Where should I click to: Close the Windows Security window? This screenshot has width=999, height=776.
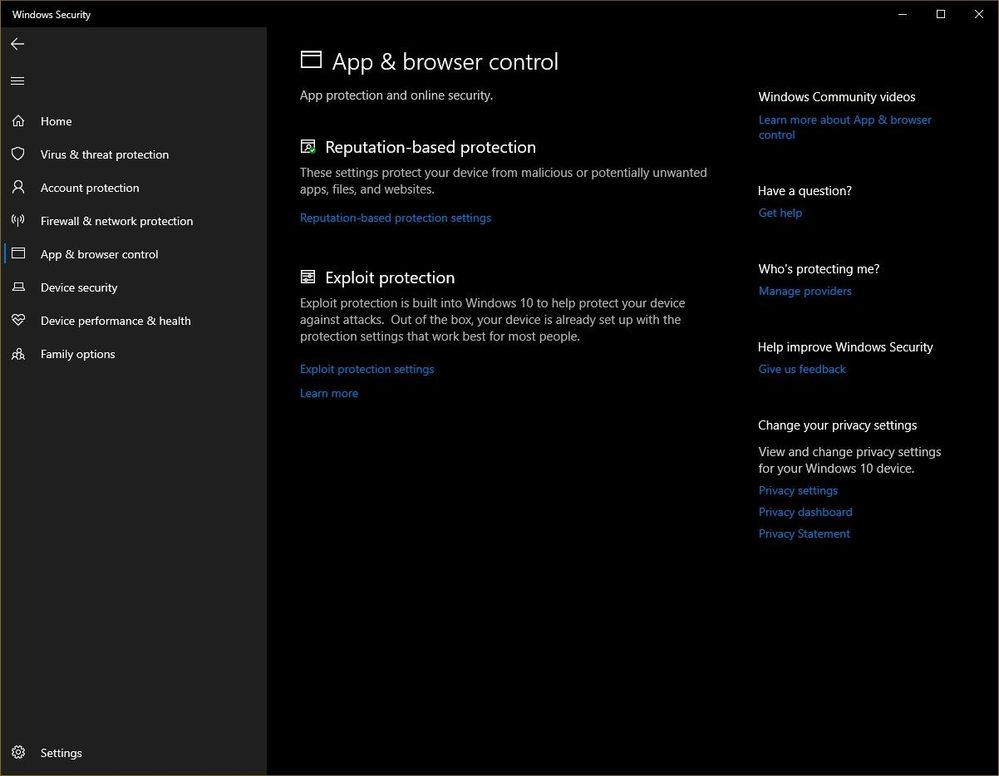(979, 14)
